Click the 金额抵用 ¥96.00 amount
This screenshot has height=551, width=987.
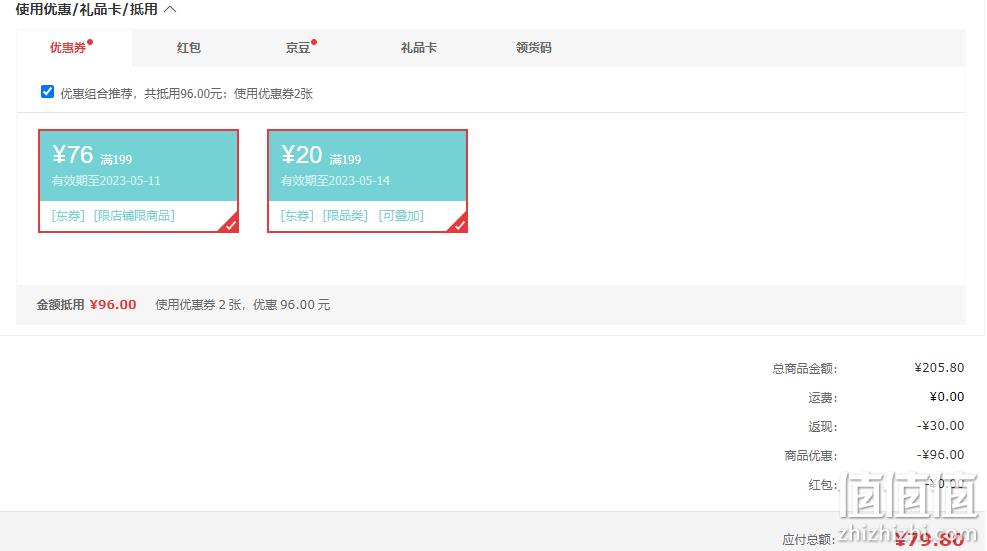(113, 305)
